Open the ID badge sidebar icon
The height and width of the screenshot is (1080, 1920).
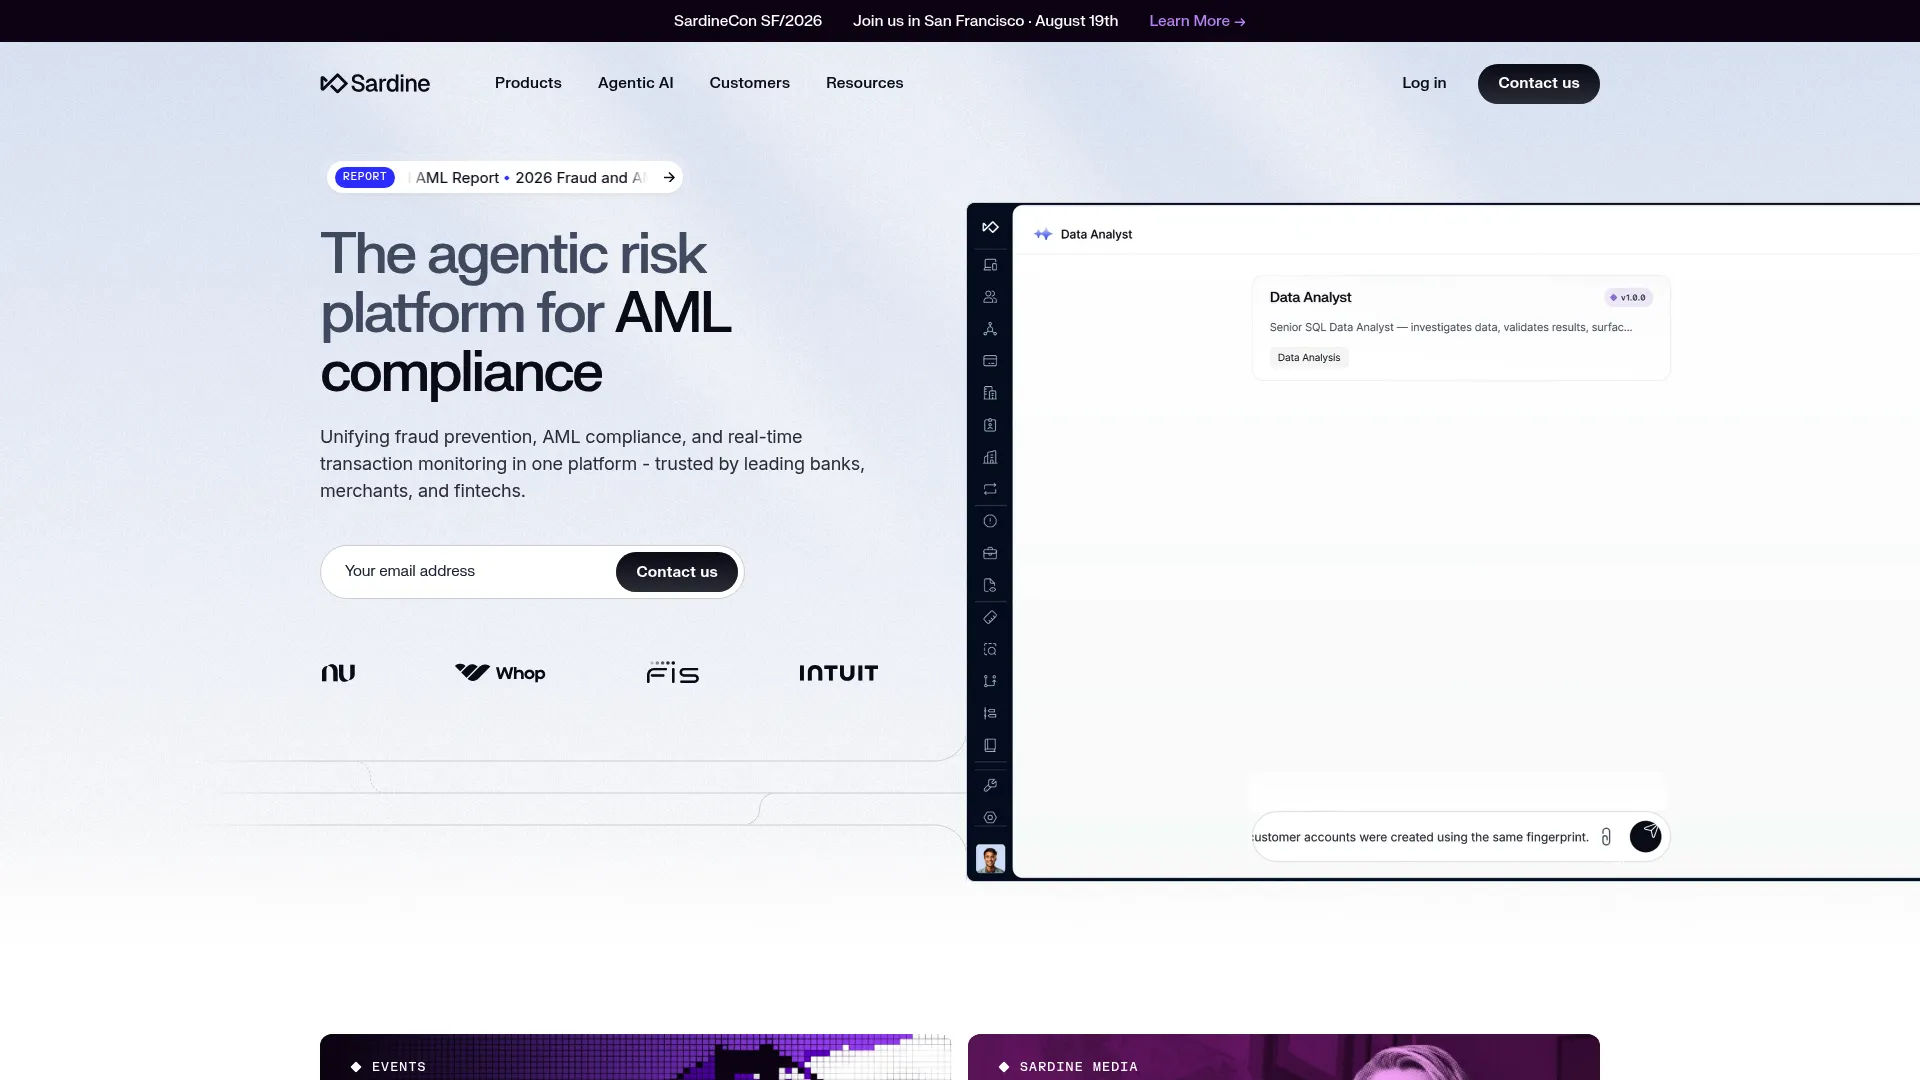pos(990,425)
